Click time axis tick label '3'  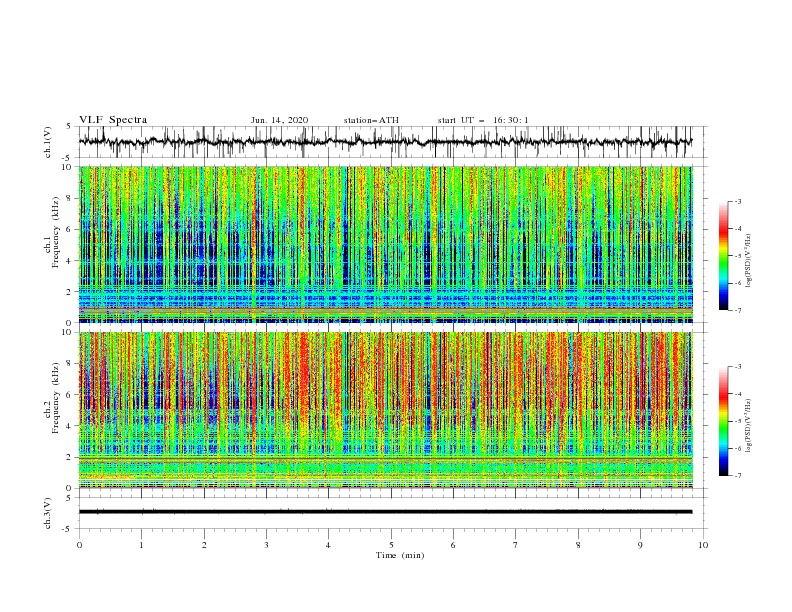click(x=266, y=545)
